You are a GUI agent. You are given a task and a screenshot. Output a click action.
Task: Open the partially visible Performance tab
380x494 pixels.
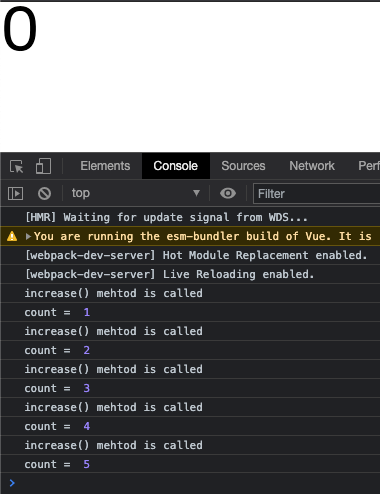(x=369, y=166)
